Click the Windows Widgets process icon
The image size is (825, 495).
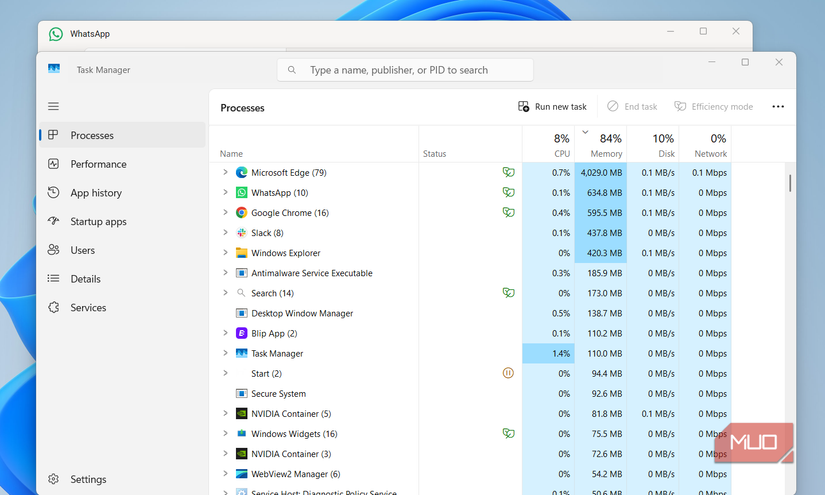pyautogui.click(x=242, y=433)
